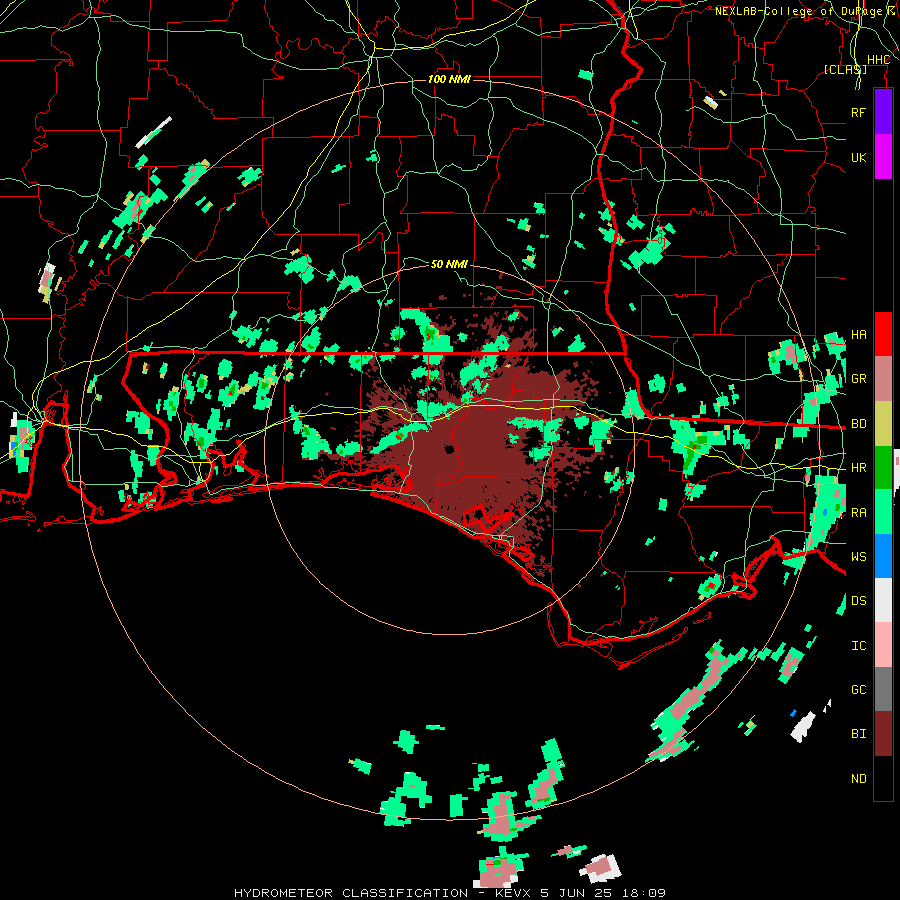Click the BD legend label
Viewport: 900px width, 900px height.
tap(858, 424)
